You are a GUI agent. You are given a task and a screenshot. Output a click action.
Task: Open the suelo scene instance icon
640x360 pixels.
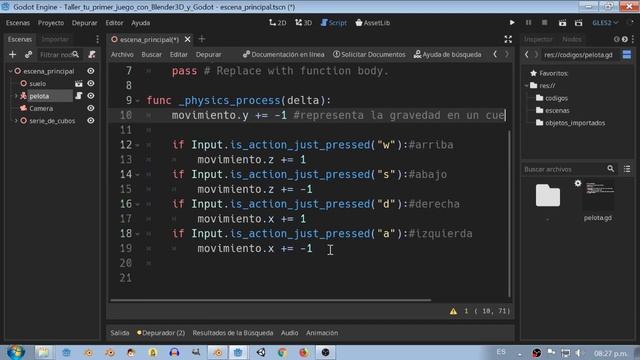coord(78,83)
